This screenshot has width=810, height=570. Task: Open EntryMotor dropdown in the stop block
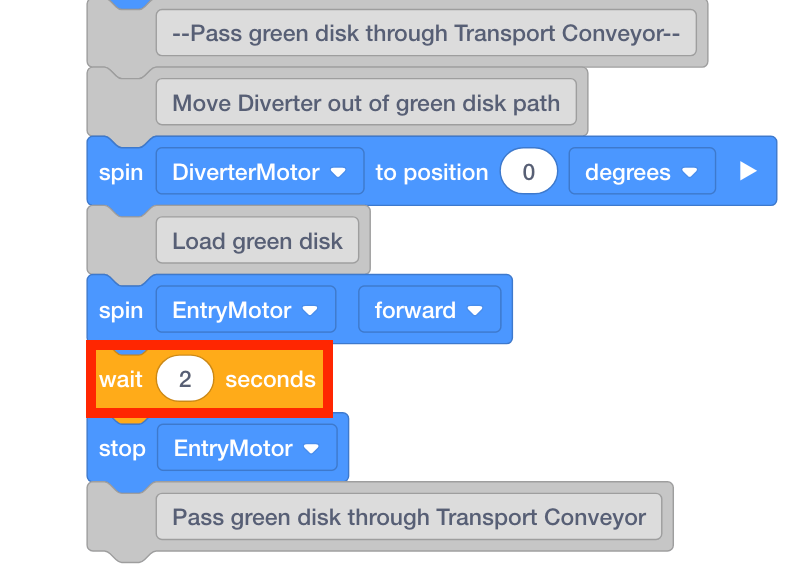pyautogui.click(x=246, y=448)
